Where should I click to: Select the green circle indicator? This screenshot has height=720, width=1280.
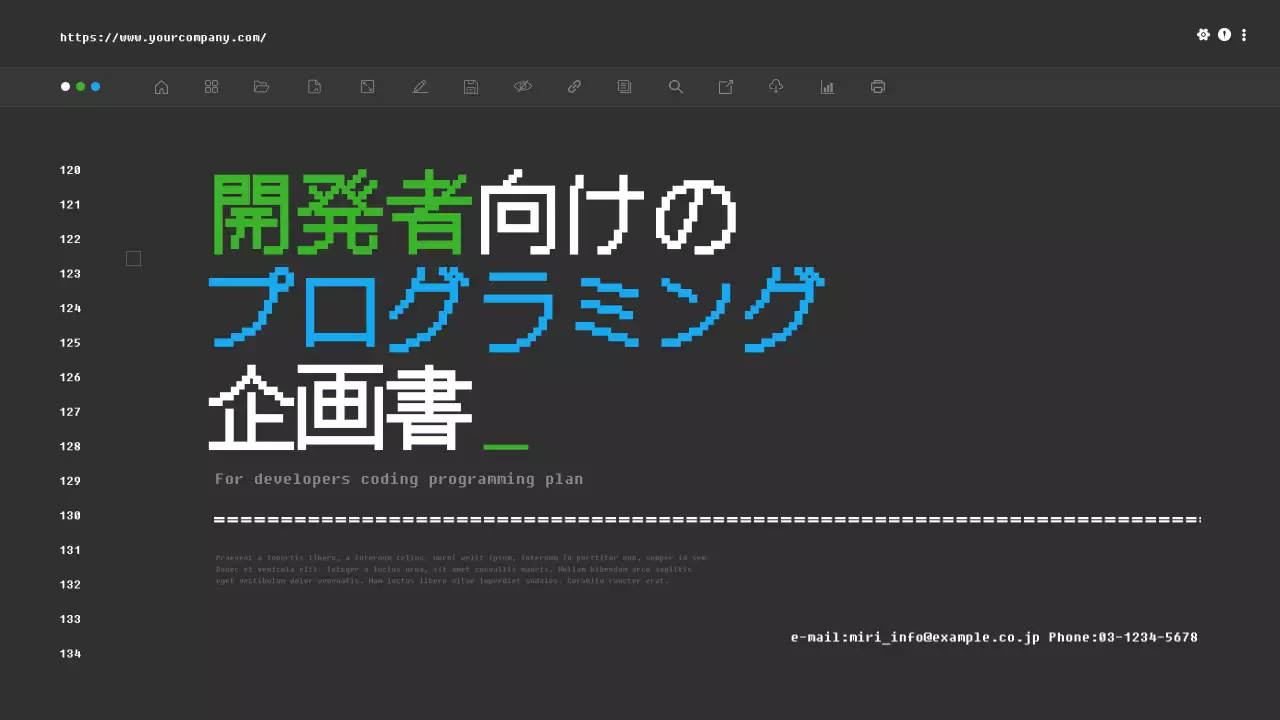tap(79, 87)
